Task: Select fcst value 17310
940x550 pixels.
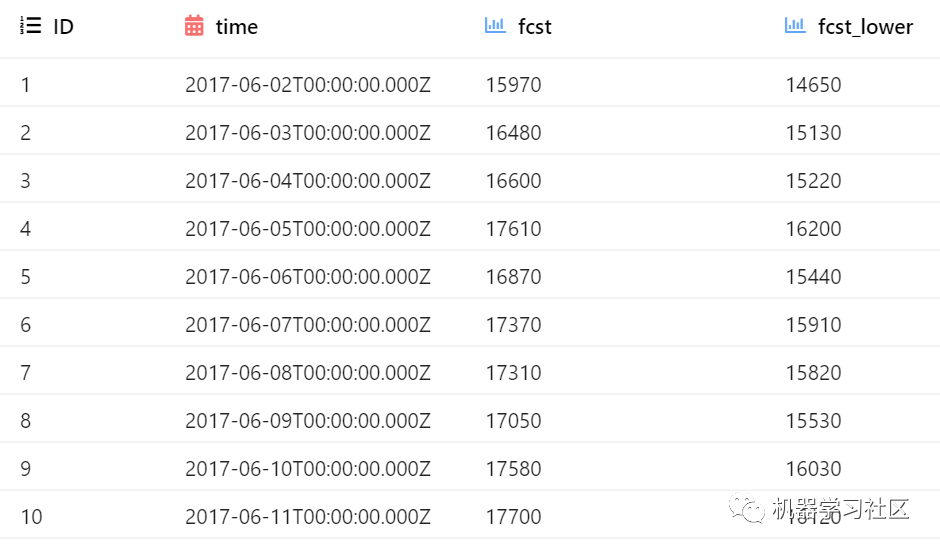Action: click(513, 373)
